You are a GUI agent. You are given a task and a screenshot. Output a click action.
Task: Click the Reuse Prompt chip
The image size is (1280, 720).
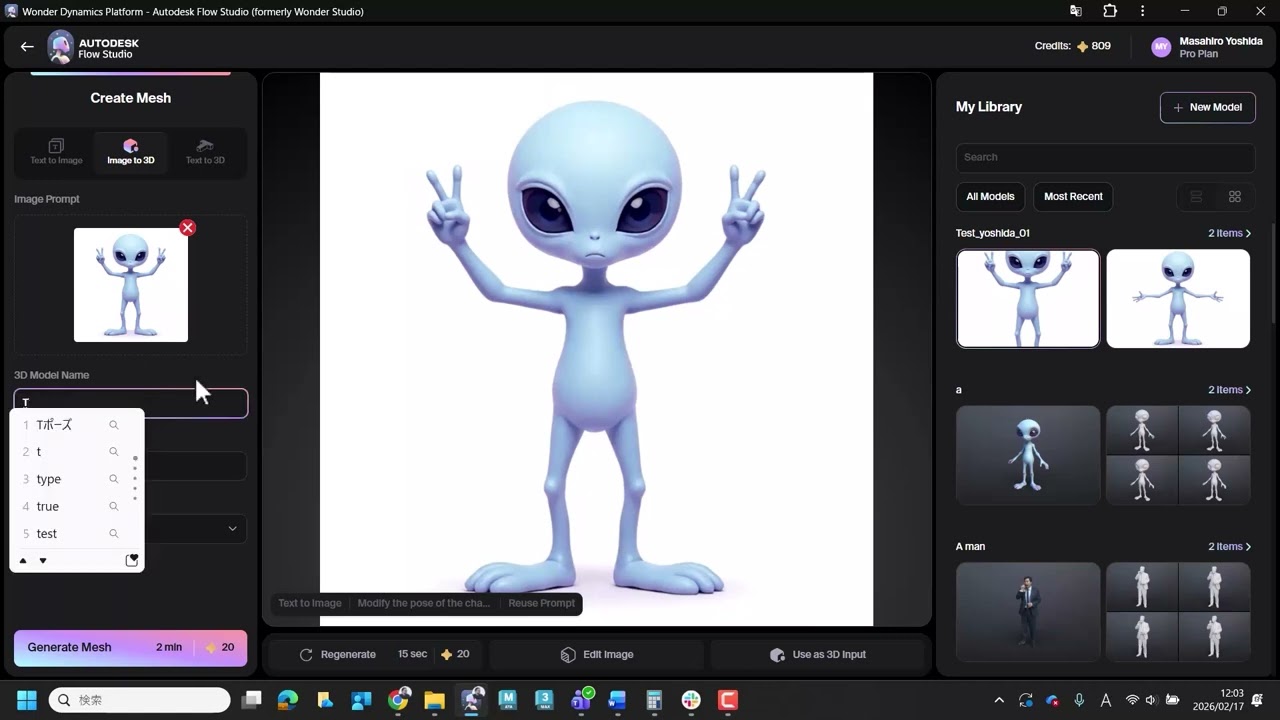(542, 603)
